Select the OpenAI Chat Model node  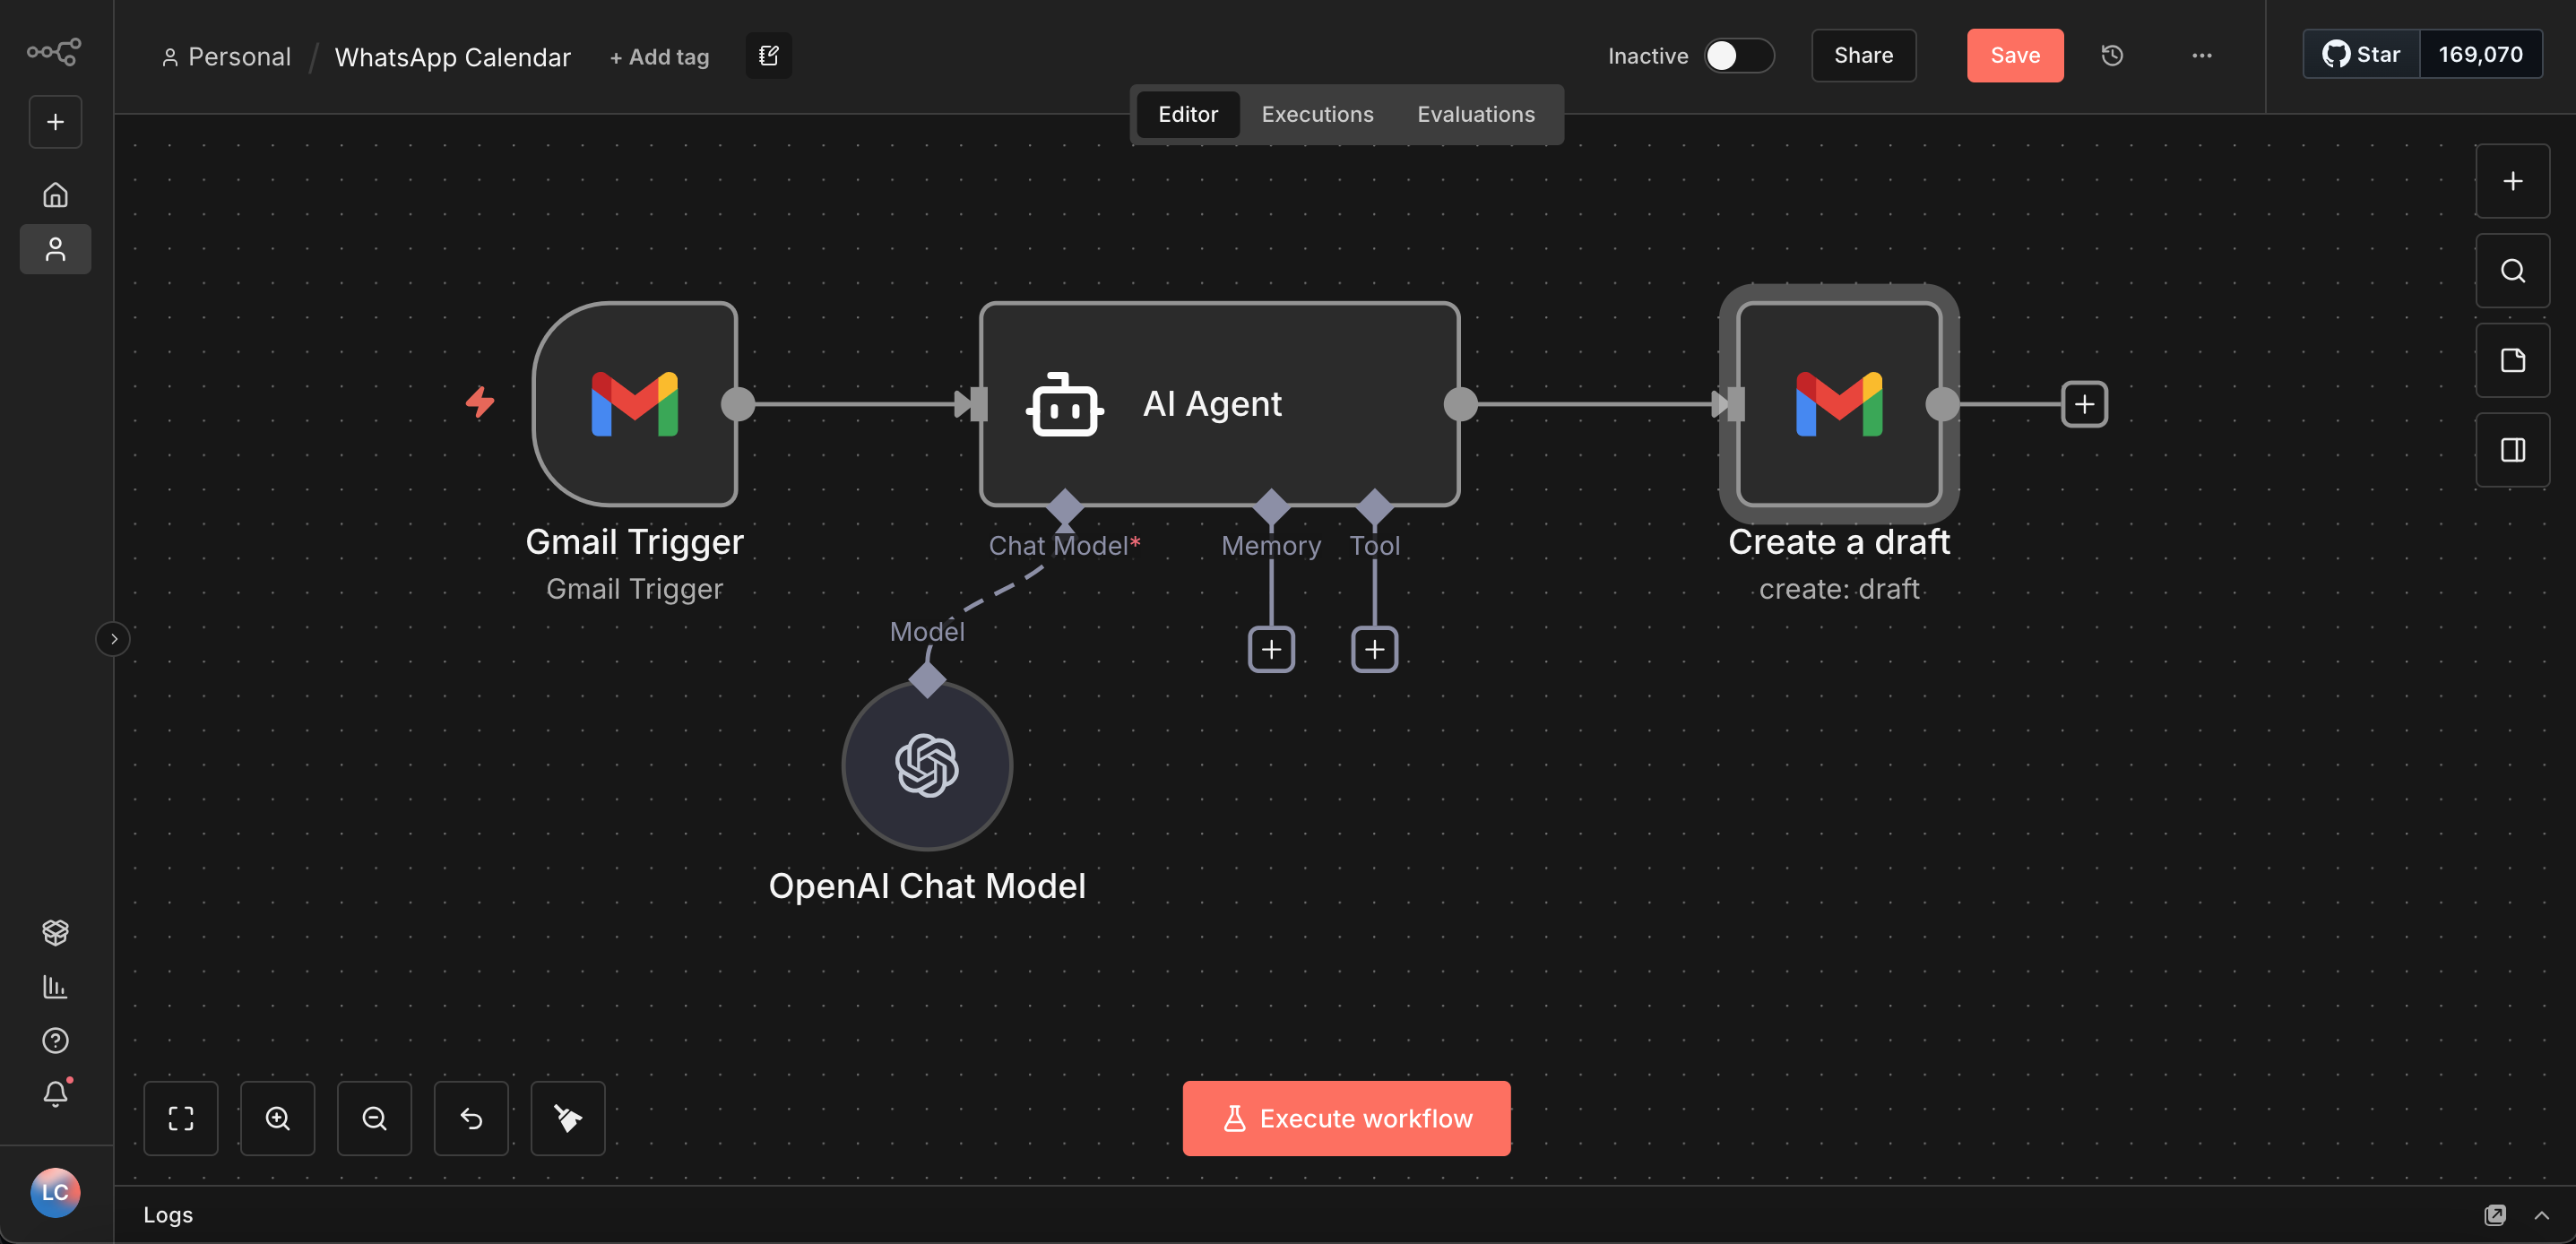pos(926,766)
